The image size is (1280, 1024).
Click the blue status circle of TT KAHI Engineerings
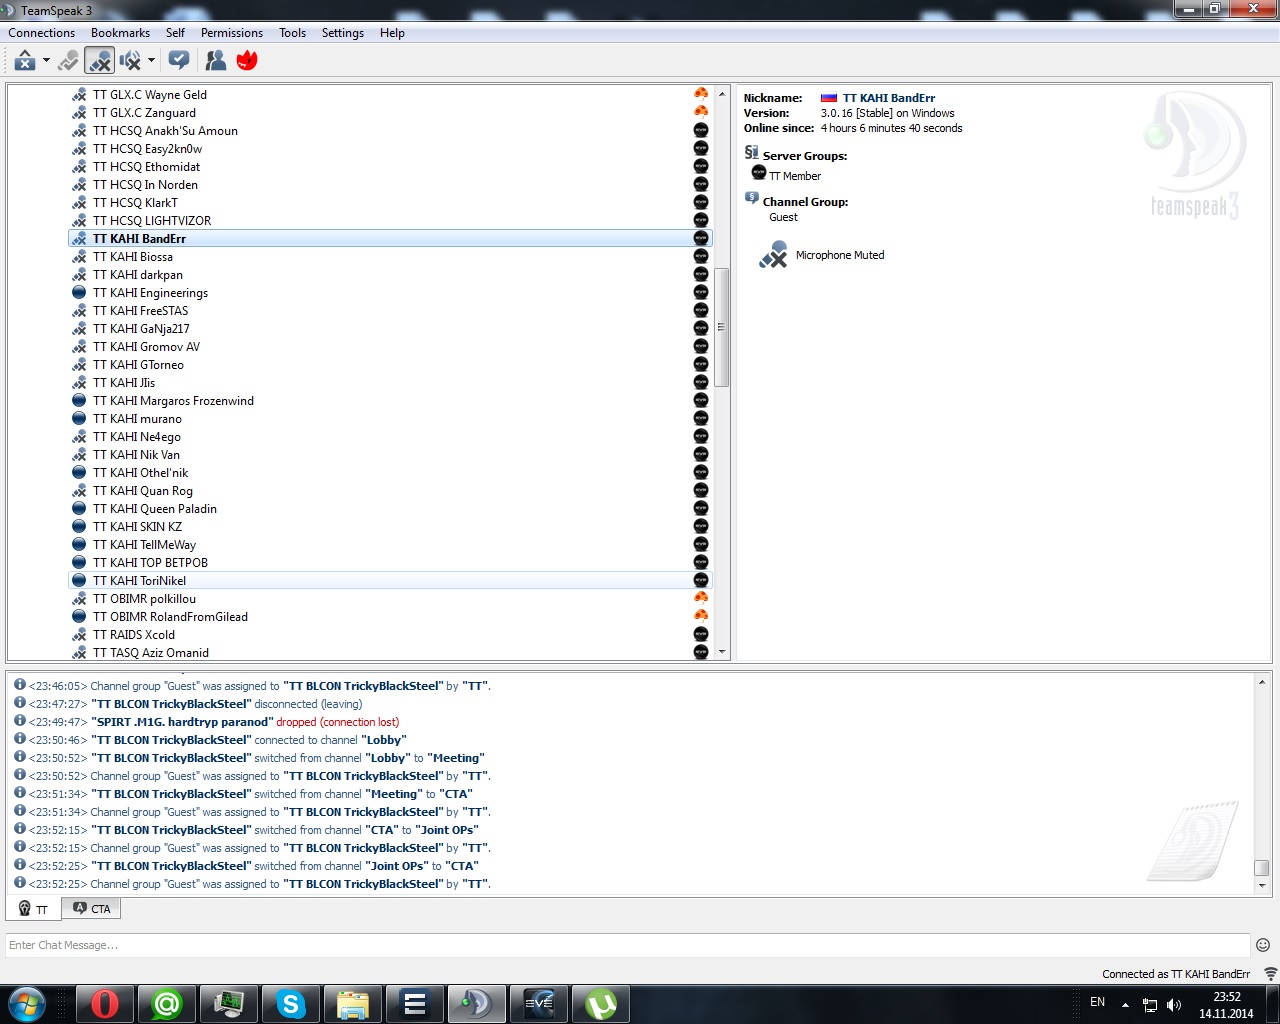click(79, 293)
